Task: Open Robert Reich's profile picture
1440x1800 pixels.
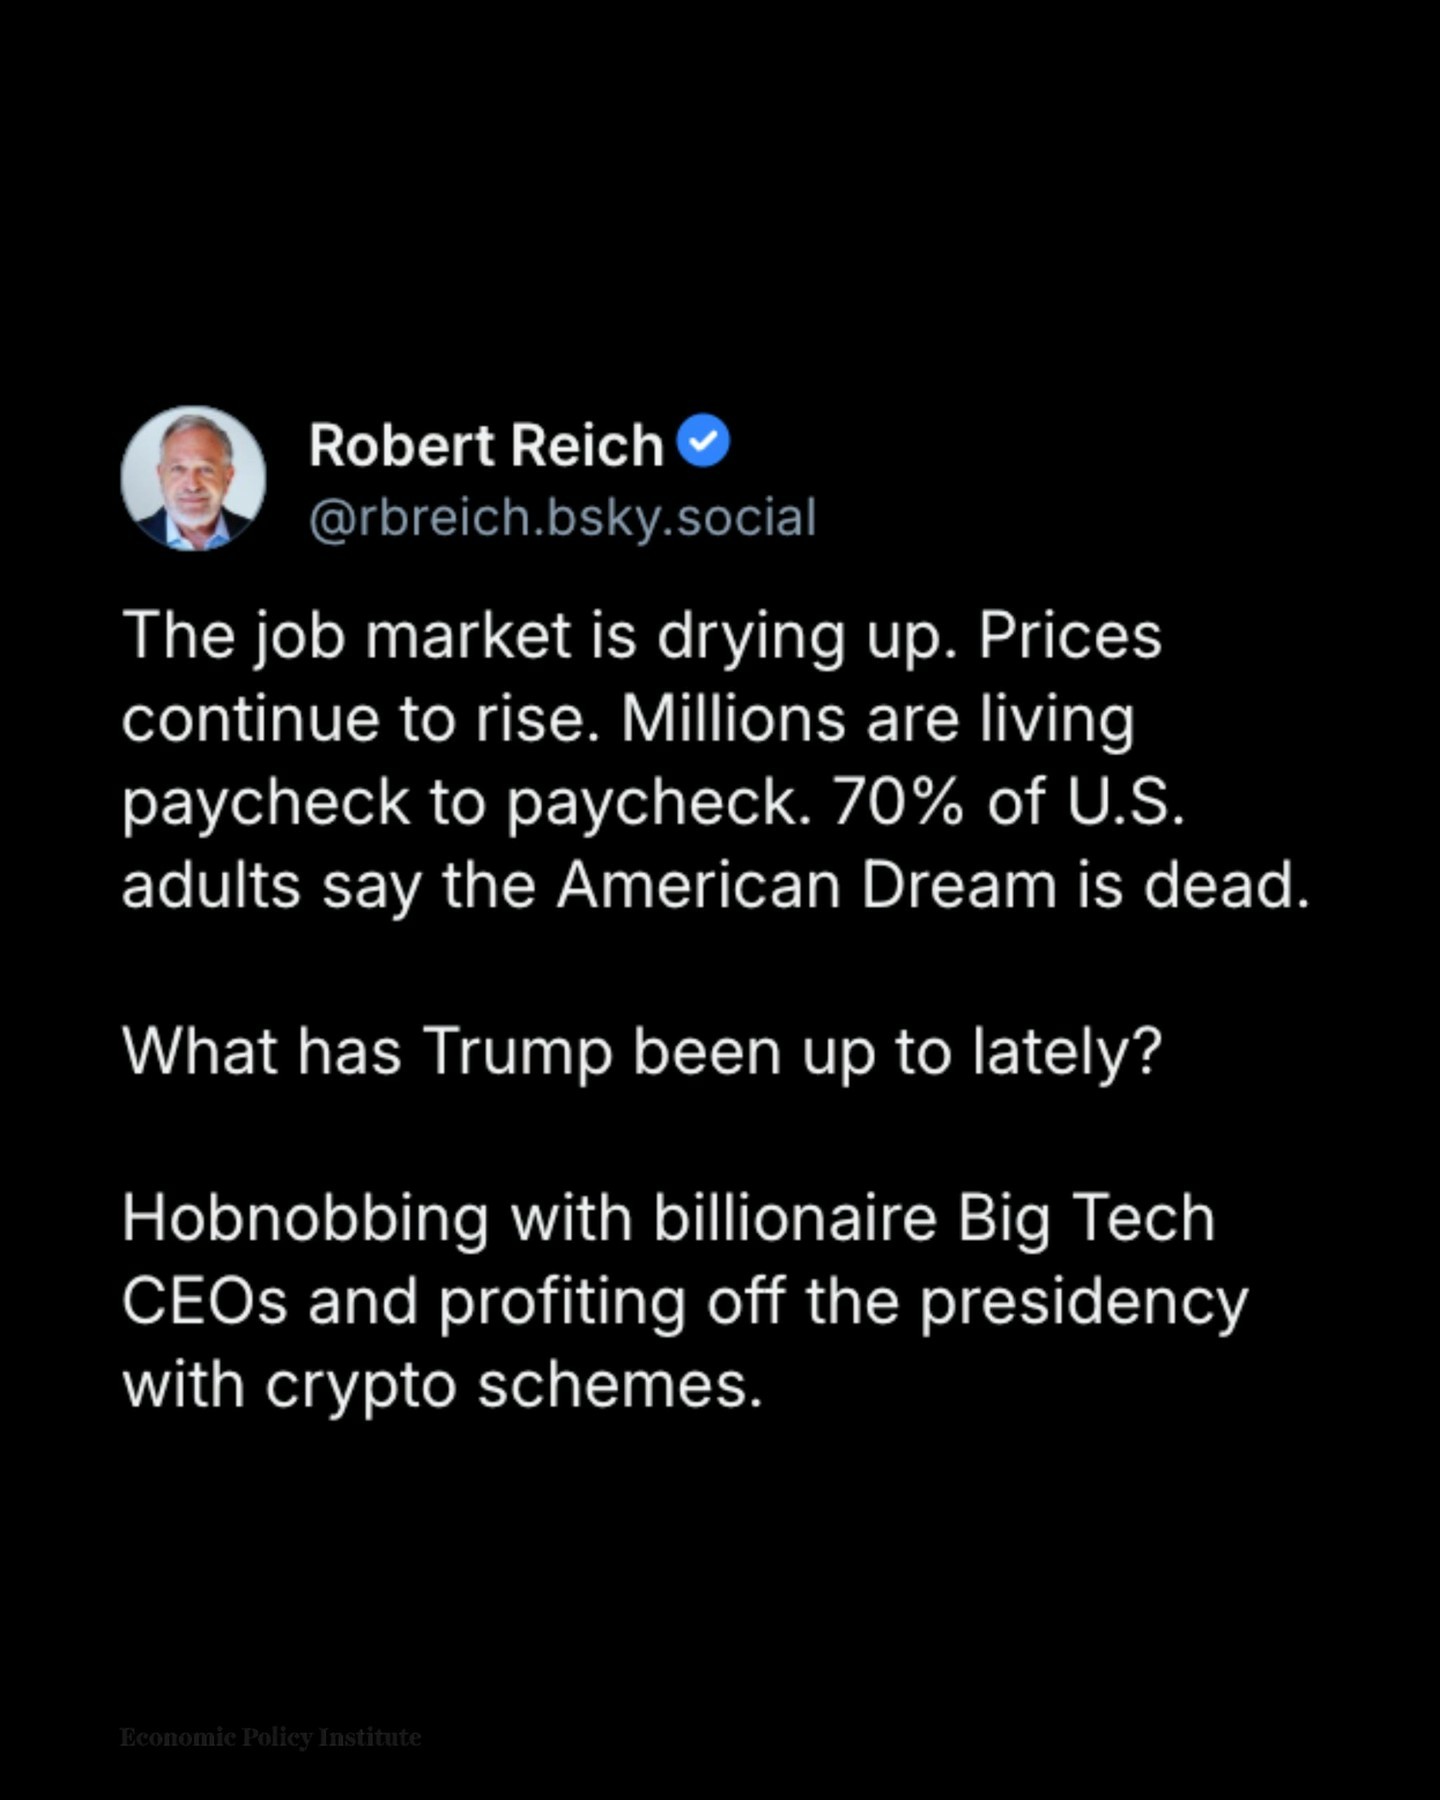Action: click(193, 479)
